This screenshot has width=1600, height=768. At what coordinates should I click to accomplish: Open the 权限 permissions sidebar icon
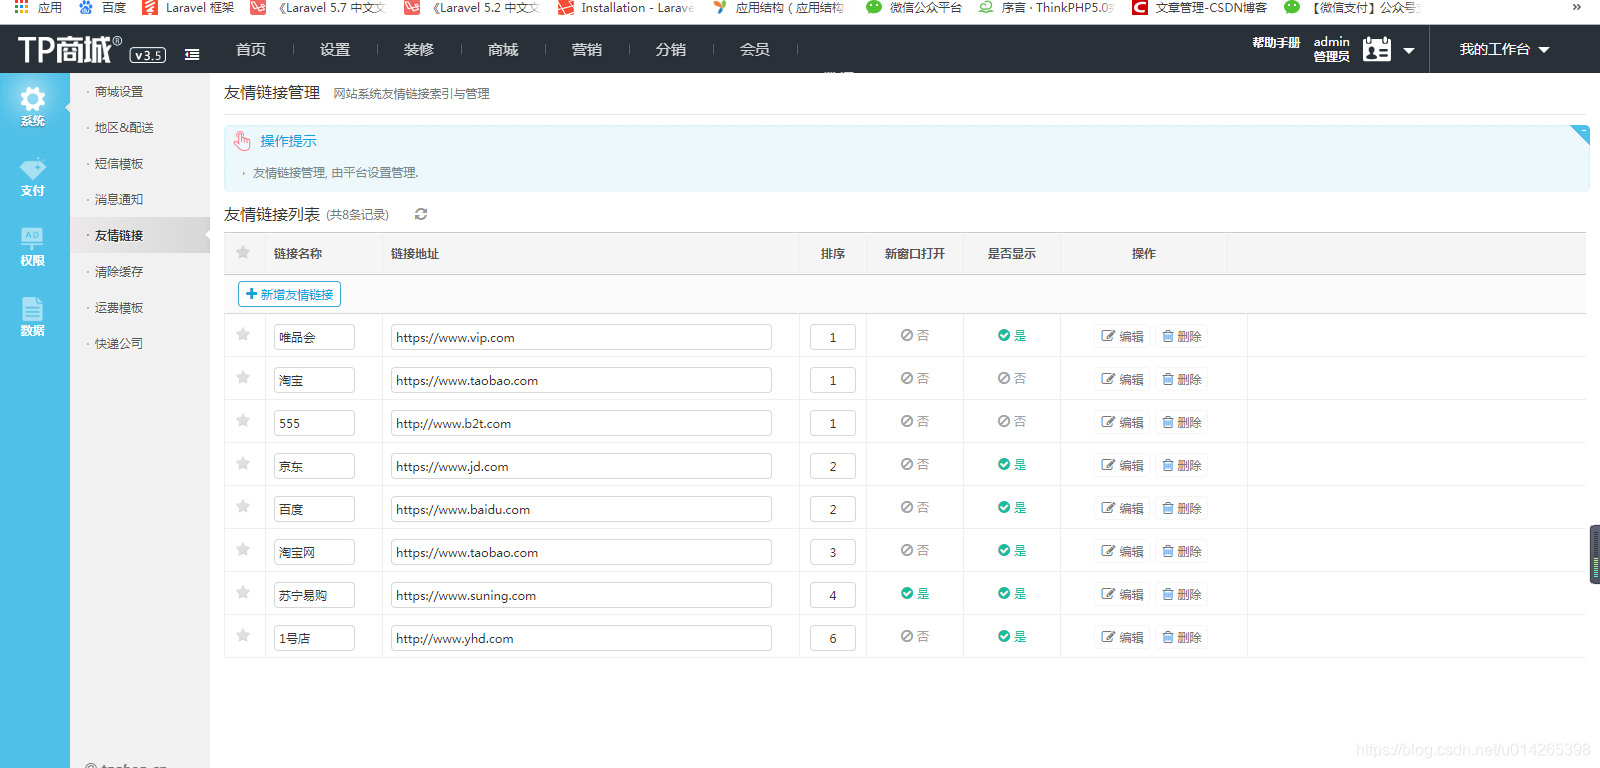pos(33,246)
